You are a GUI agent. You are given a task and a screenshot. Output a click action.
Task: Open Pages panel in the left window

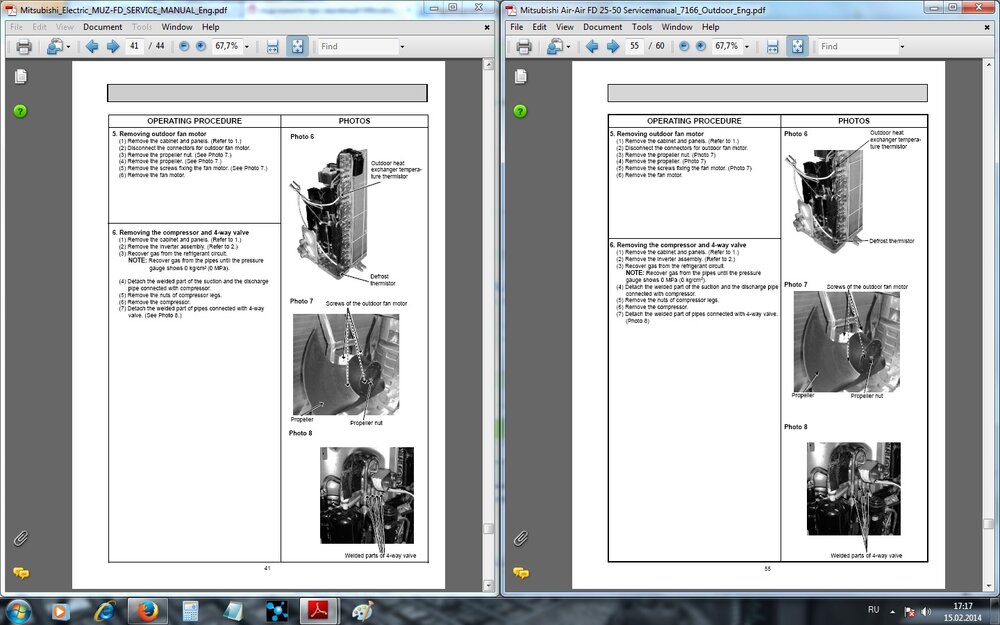(x=20, y=77)
